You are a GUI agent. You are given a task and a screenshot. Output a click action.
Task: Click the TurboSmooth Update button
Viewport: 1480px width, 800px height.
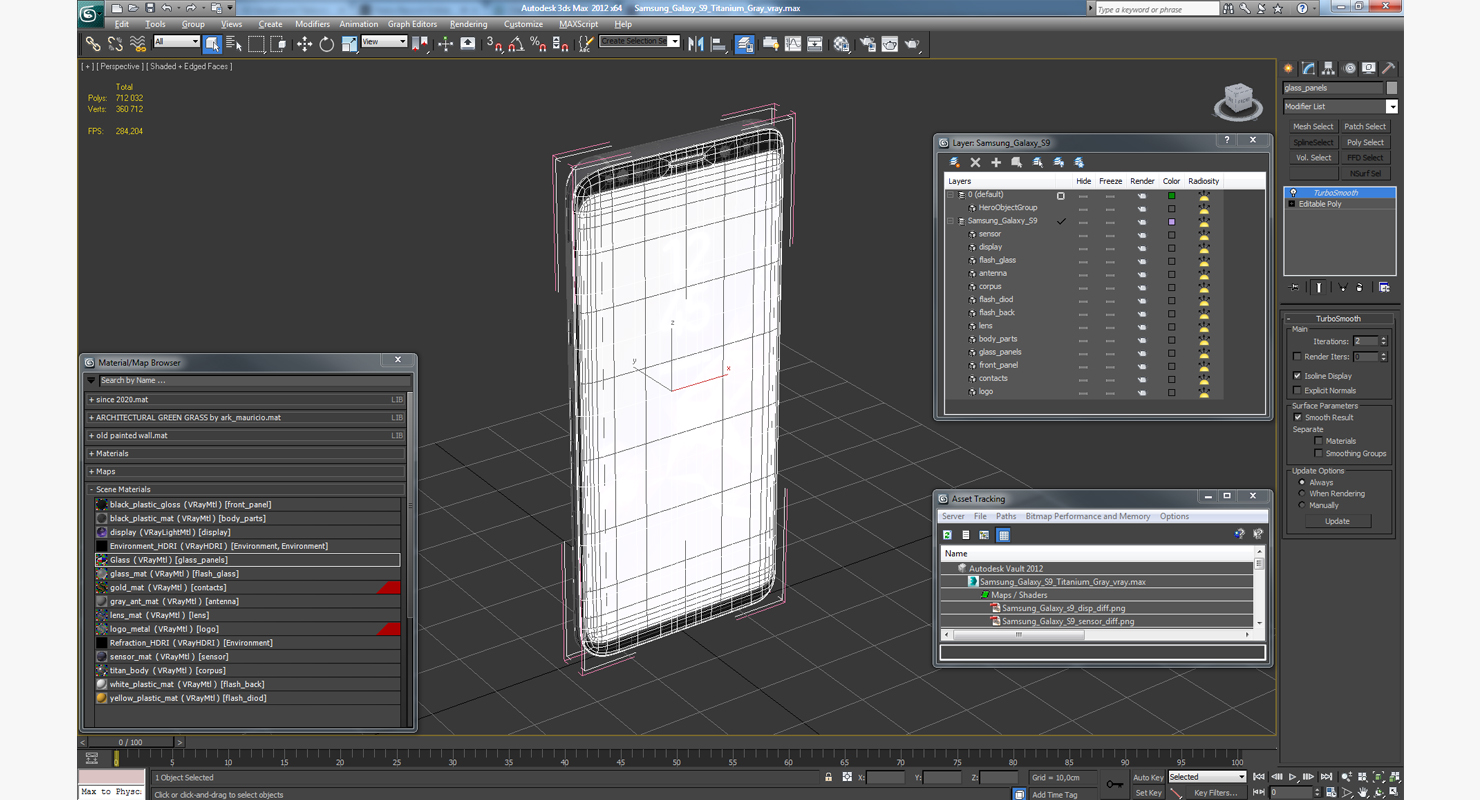tap(1337, 521)
